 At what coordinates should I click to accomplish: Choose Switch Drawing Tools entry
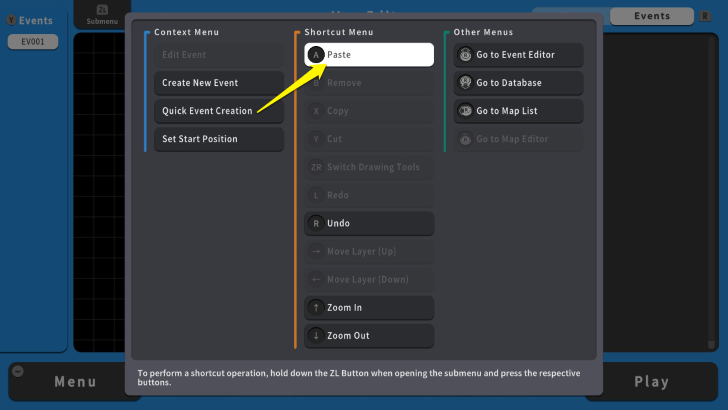[369, 167]
